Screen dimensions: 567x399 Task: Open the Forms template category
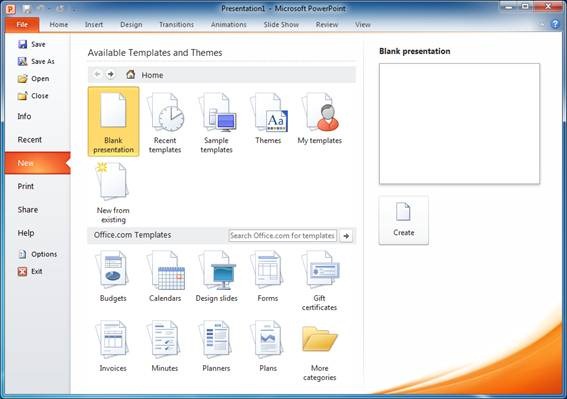(268, 276)
